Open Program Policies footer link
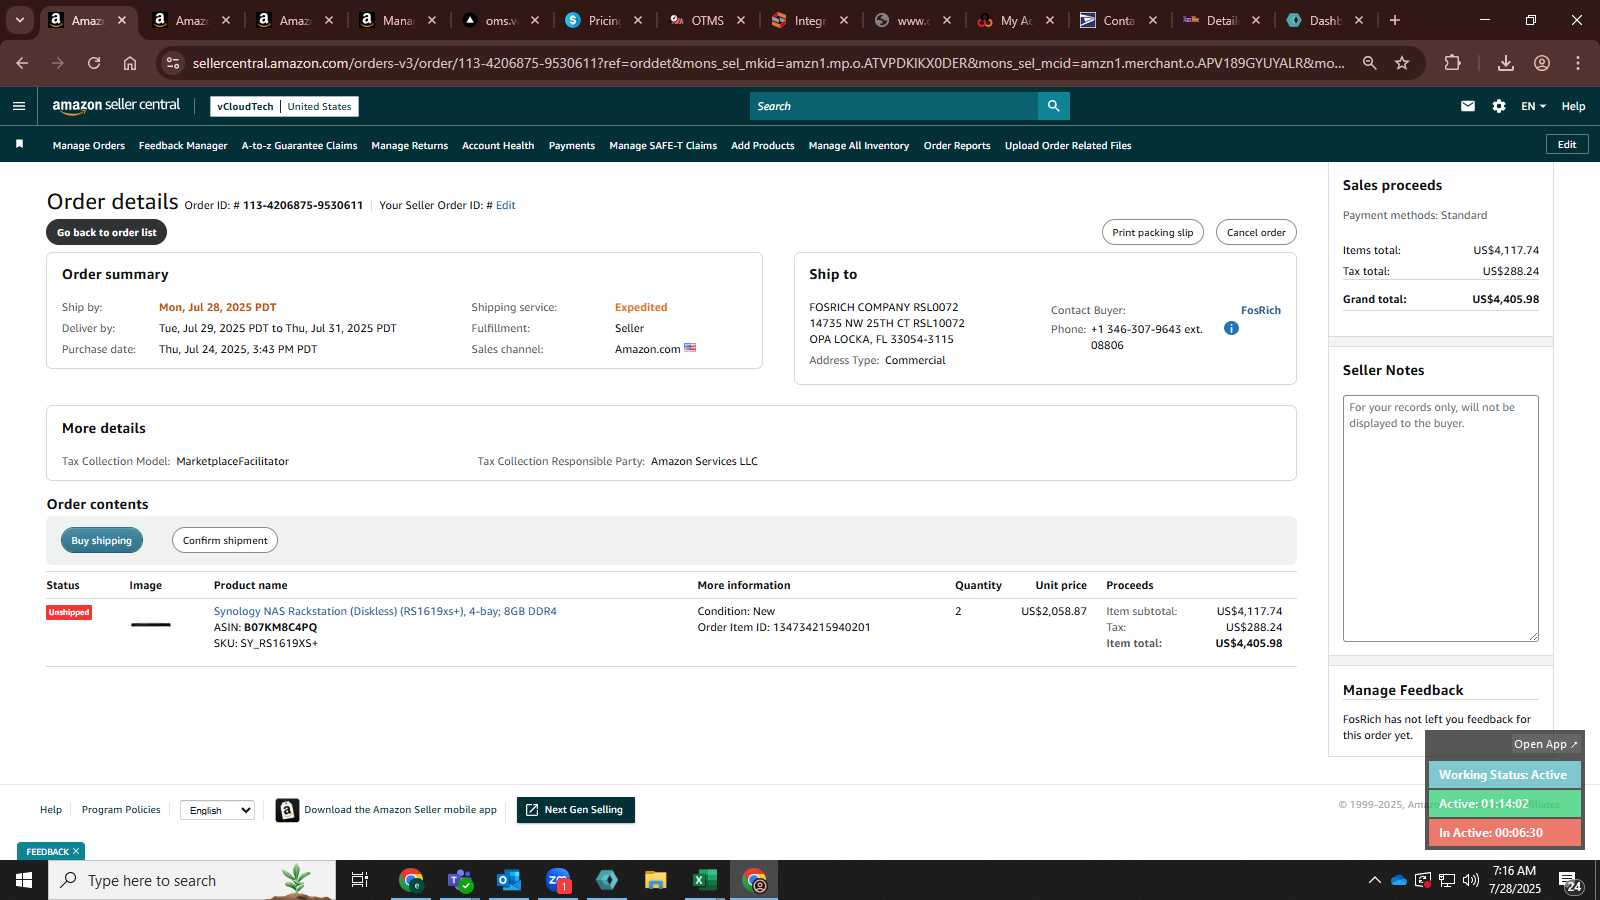1600x900 pixels. tap(121, 810)
